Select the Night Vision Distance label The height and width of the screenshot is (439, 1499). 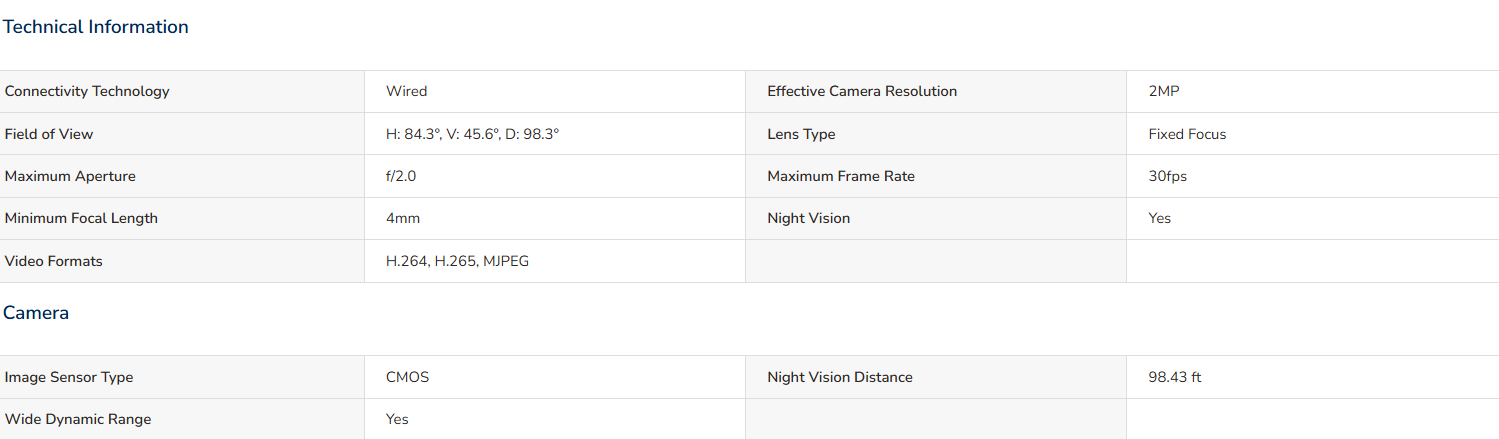tap(840, 377)
